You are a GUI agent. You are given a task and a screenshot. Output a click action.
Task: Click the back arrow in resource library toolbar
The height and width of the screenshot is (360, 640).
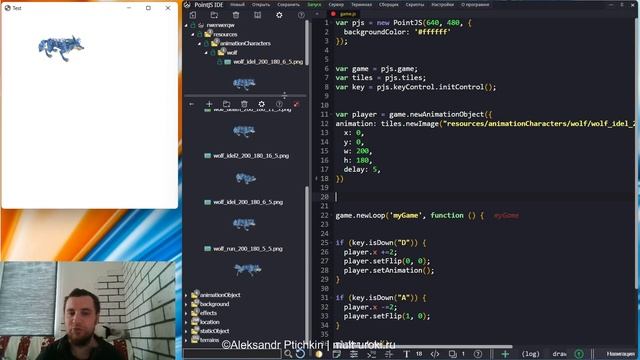click(191, 104)
